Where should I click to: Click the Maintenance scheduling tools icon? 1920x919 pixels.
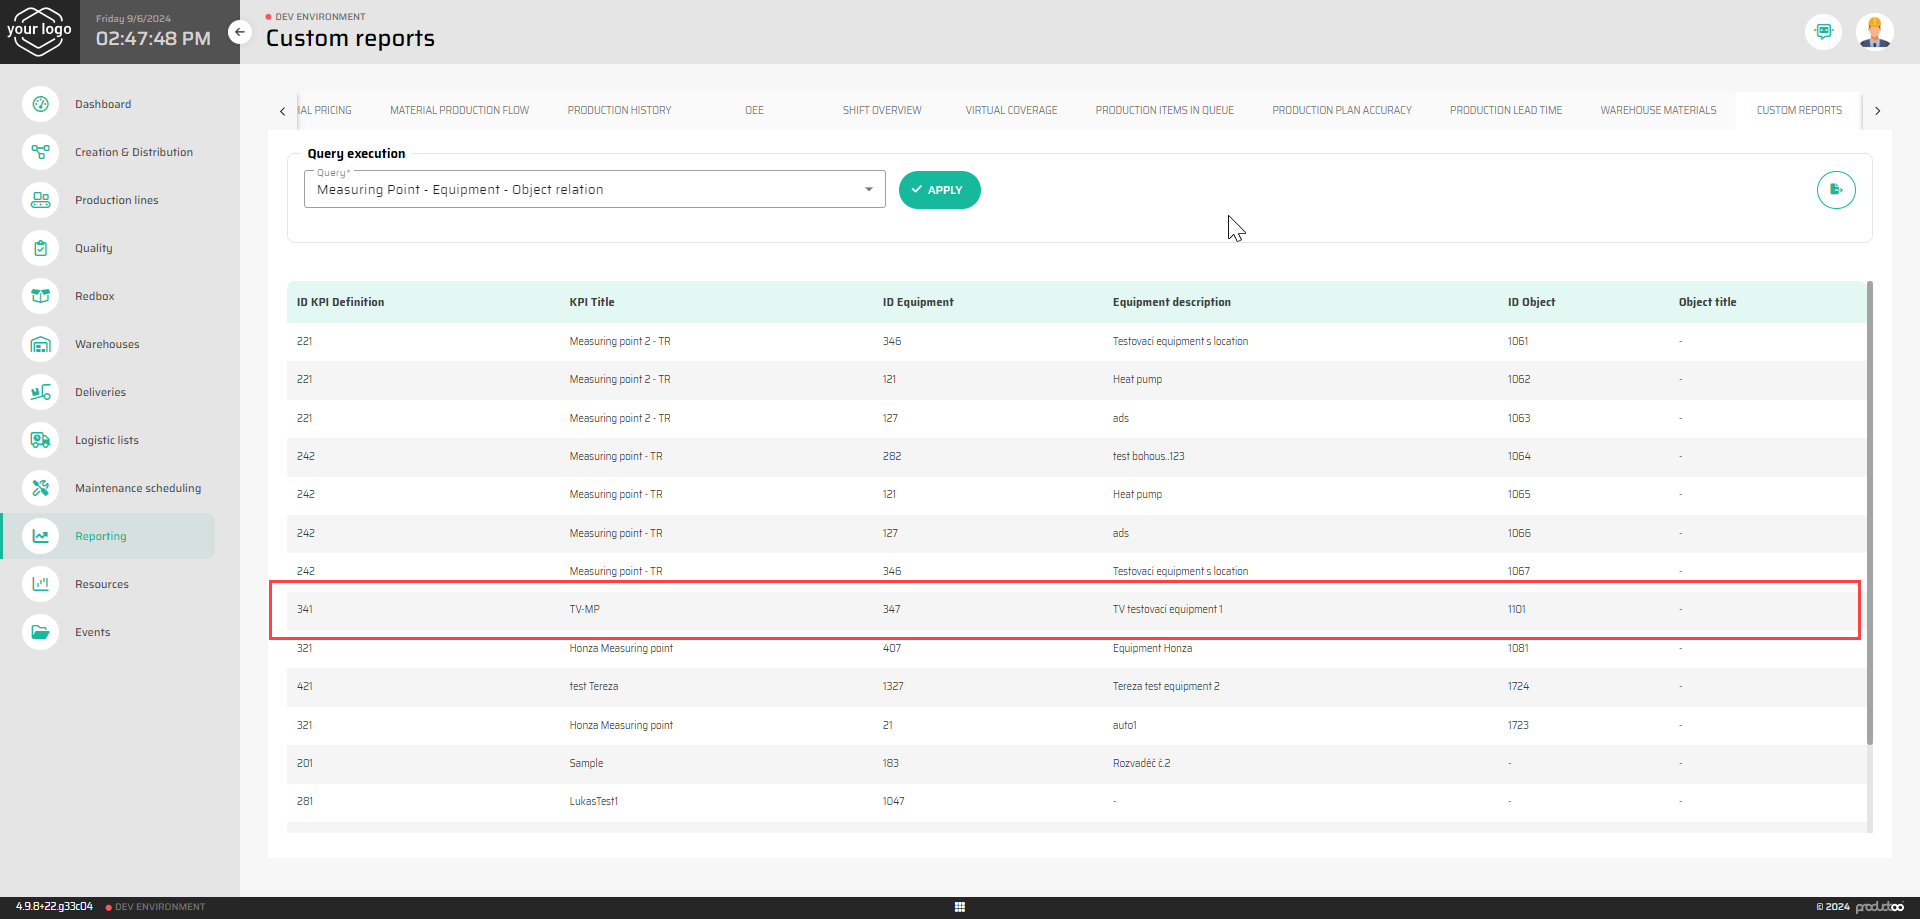click(x=40, y=488)
